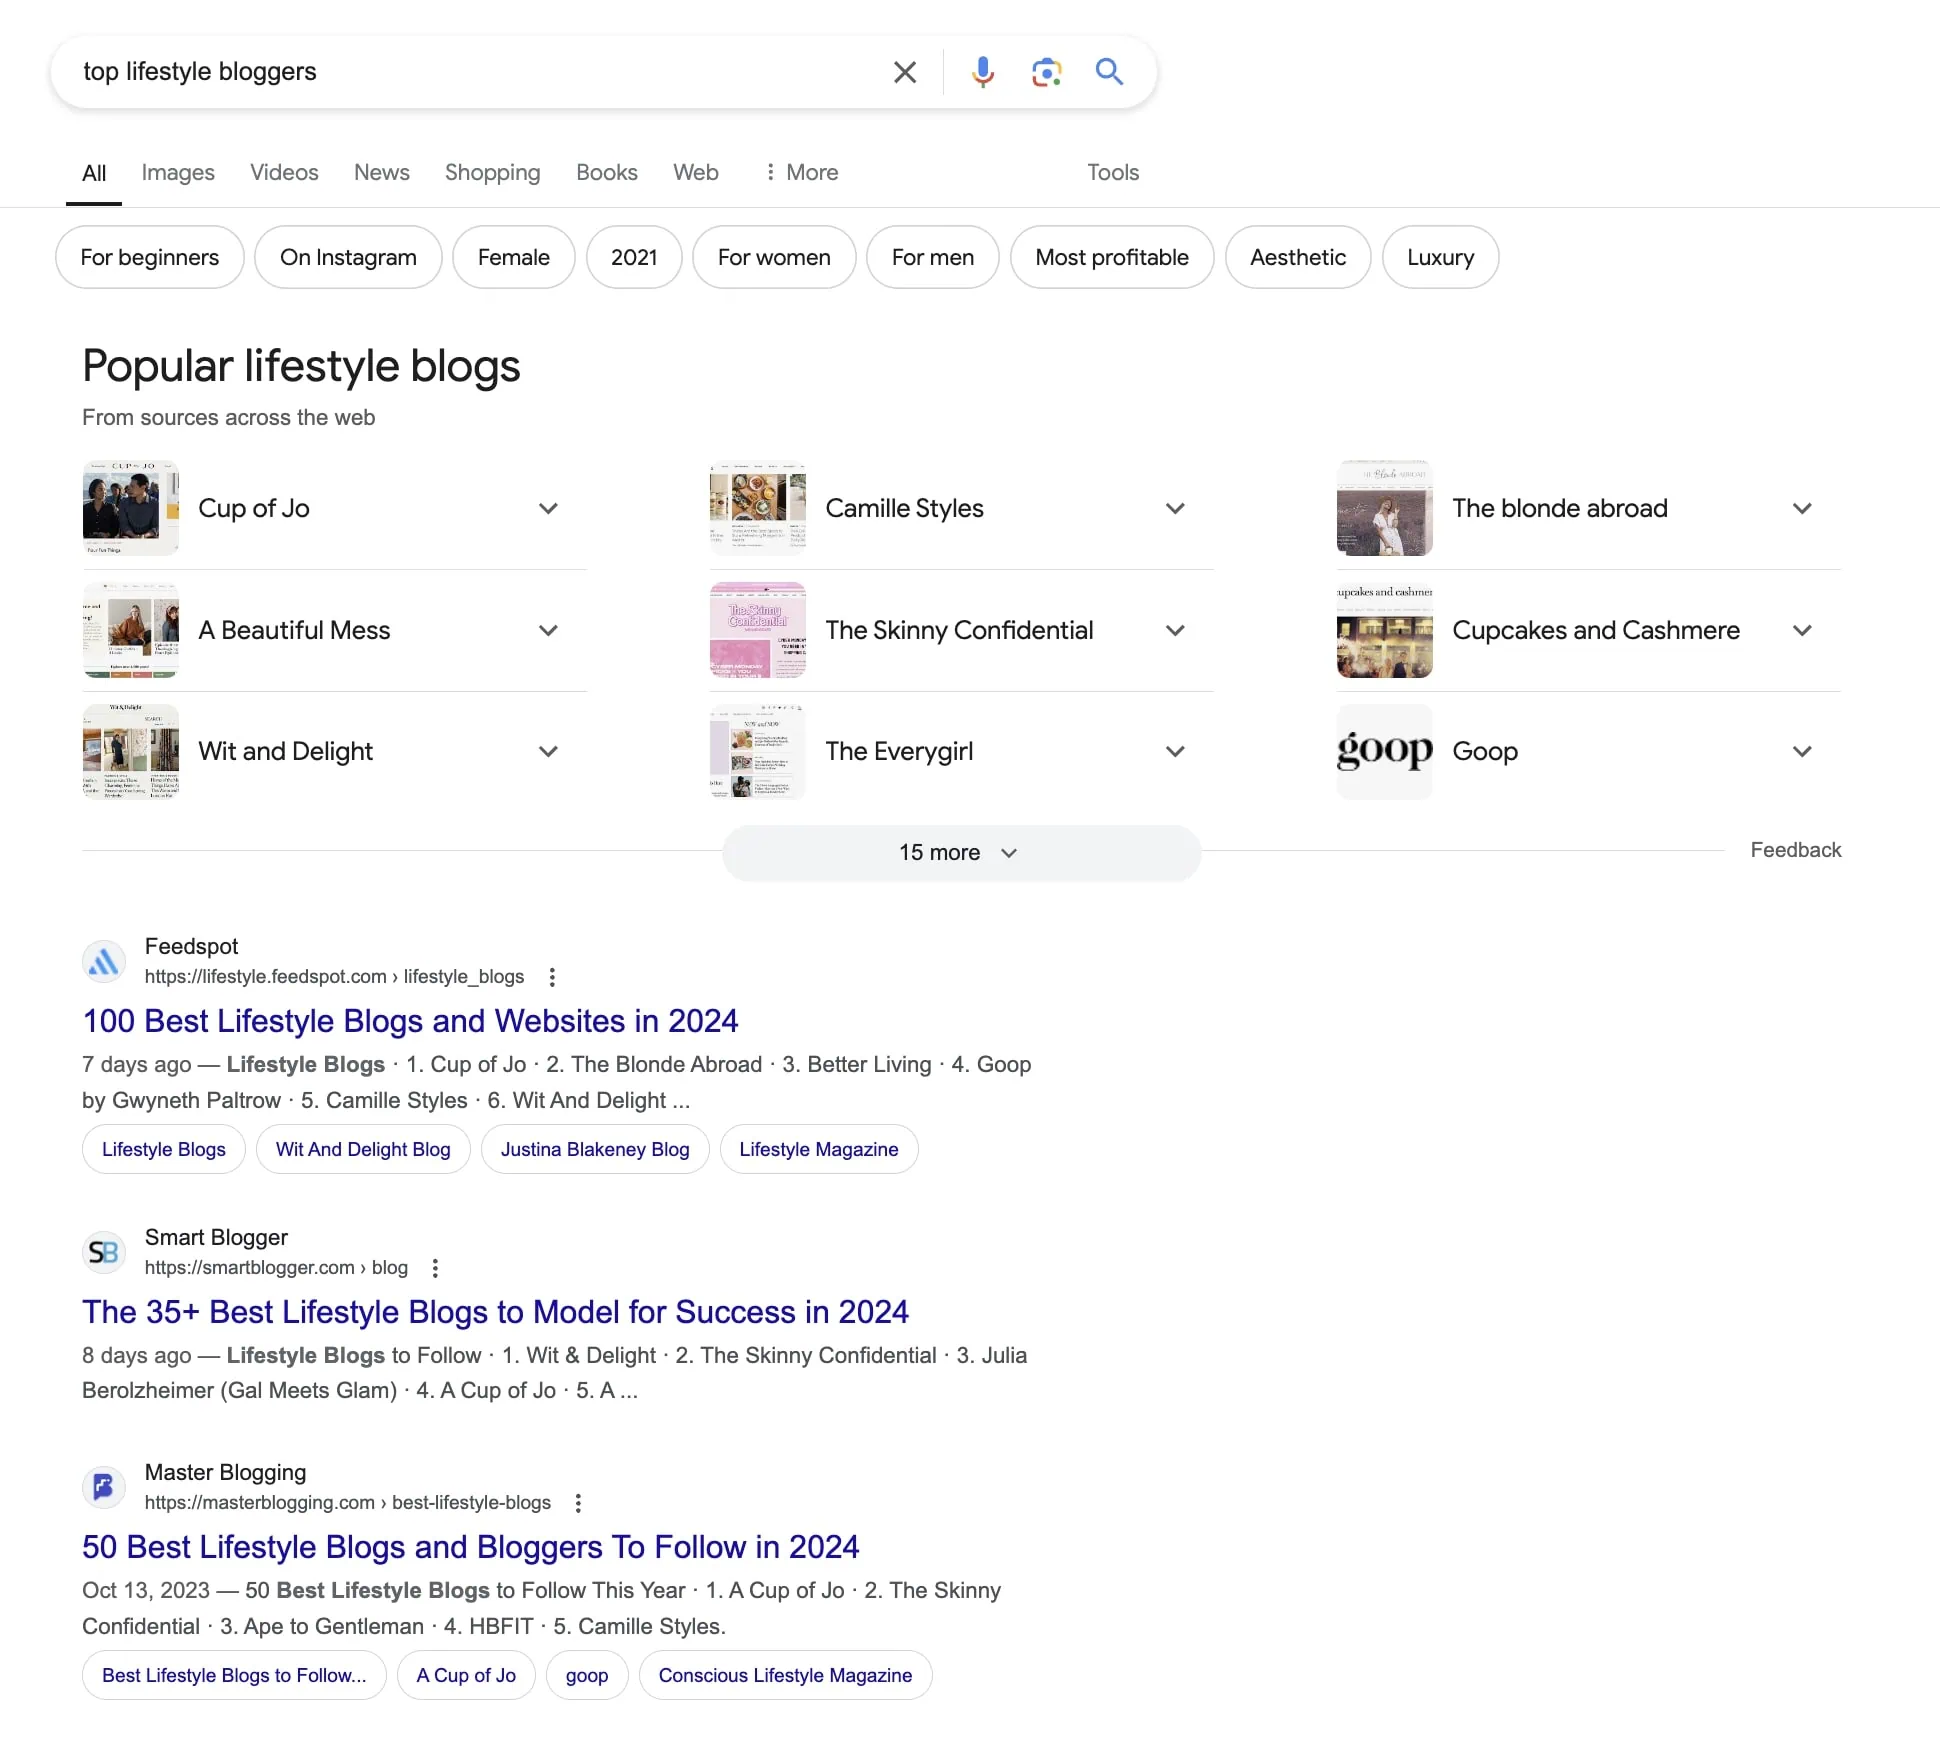
Task: Click The Skinny Confidential pink thumbnail
Action: [757, 630]
